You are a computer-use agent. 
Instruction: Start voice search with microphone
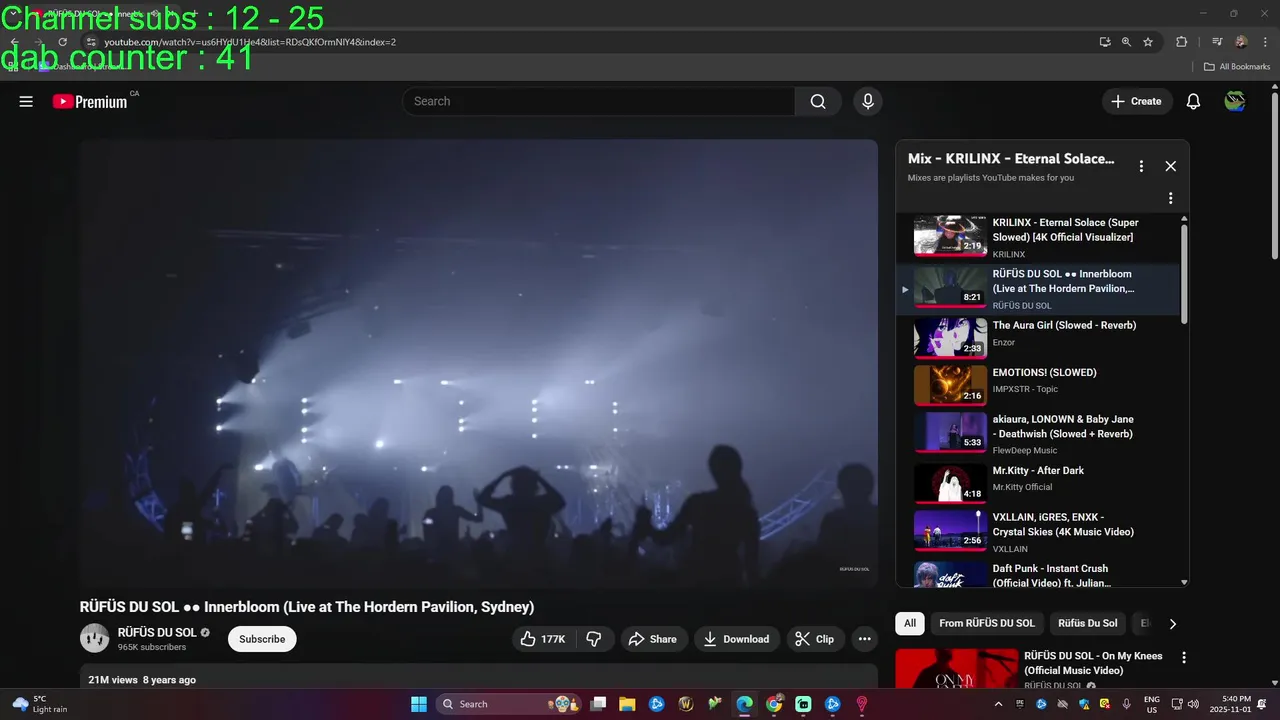coord(868,101)
